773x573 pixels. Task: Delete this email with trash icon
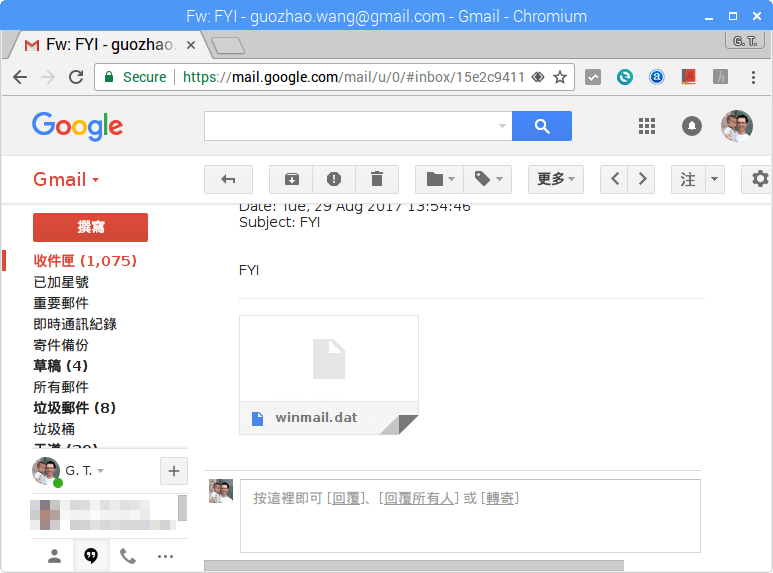click(x=377, y=179)
